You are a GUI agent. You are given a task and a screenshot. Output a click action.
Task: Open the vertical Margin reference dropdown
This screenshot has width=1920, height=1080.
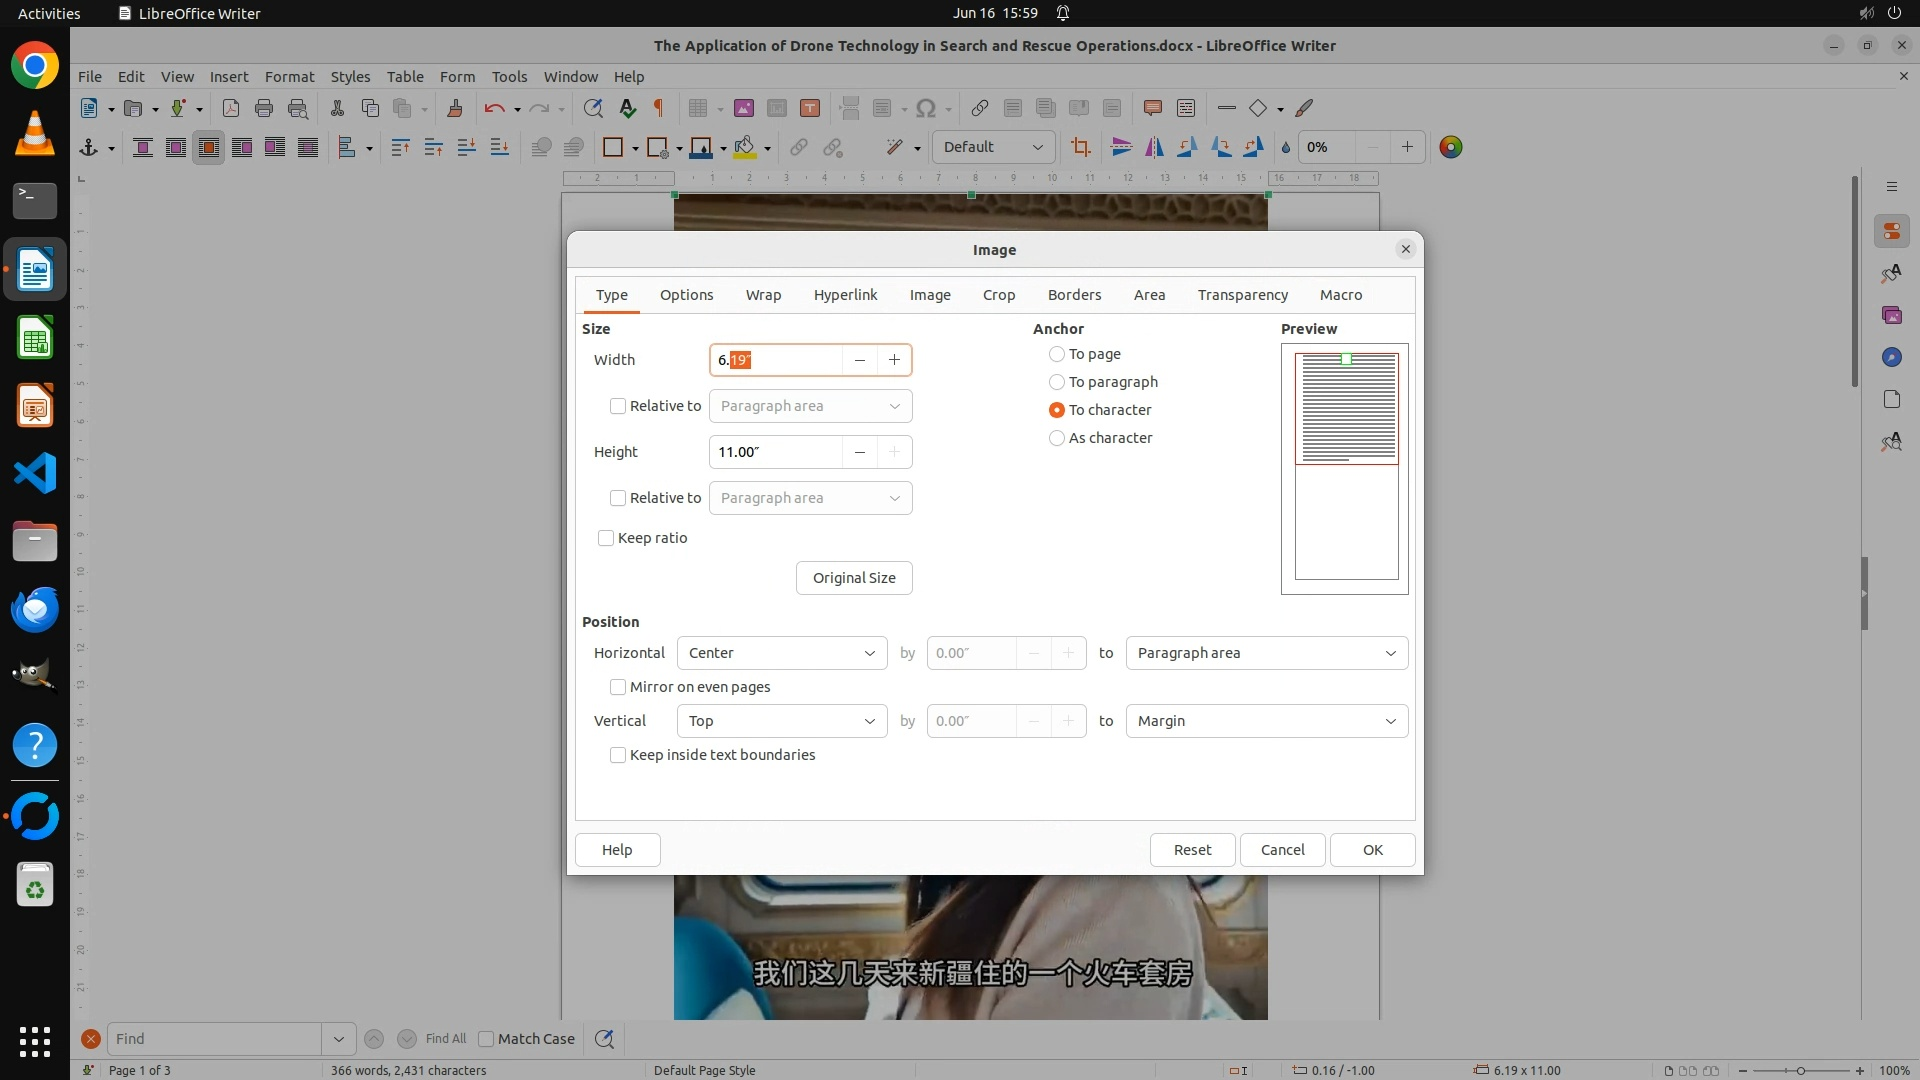tap(1266, 721)
